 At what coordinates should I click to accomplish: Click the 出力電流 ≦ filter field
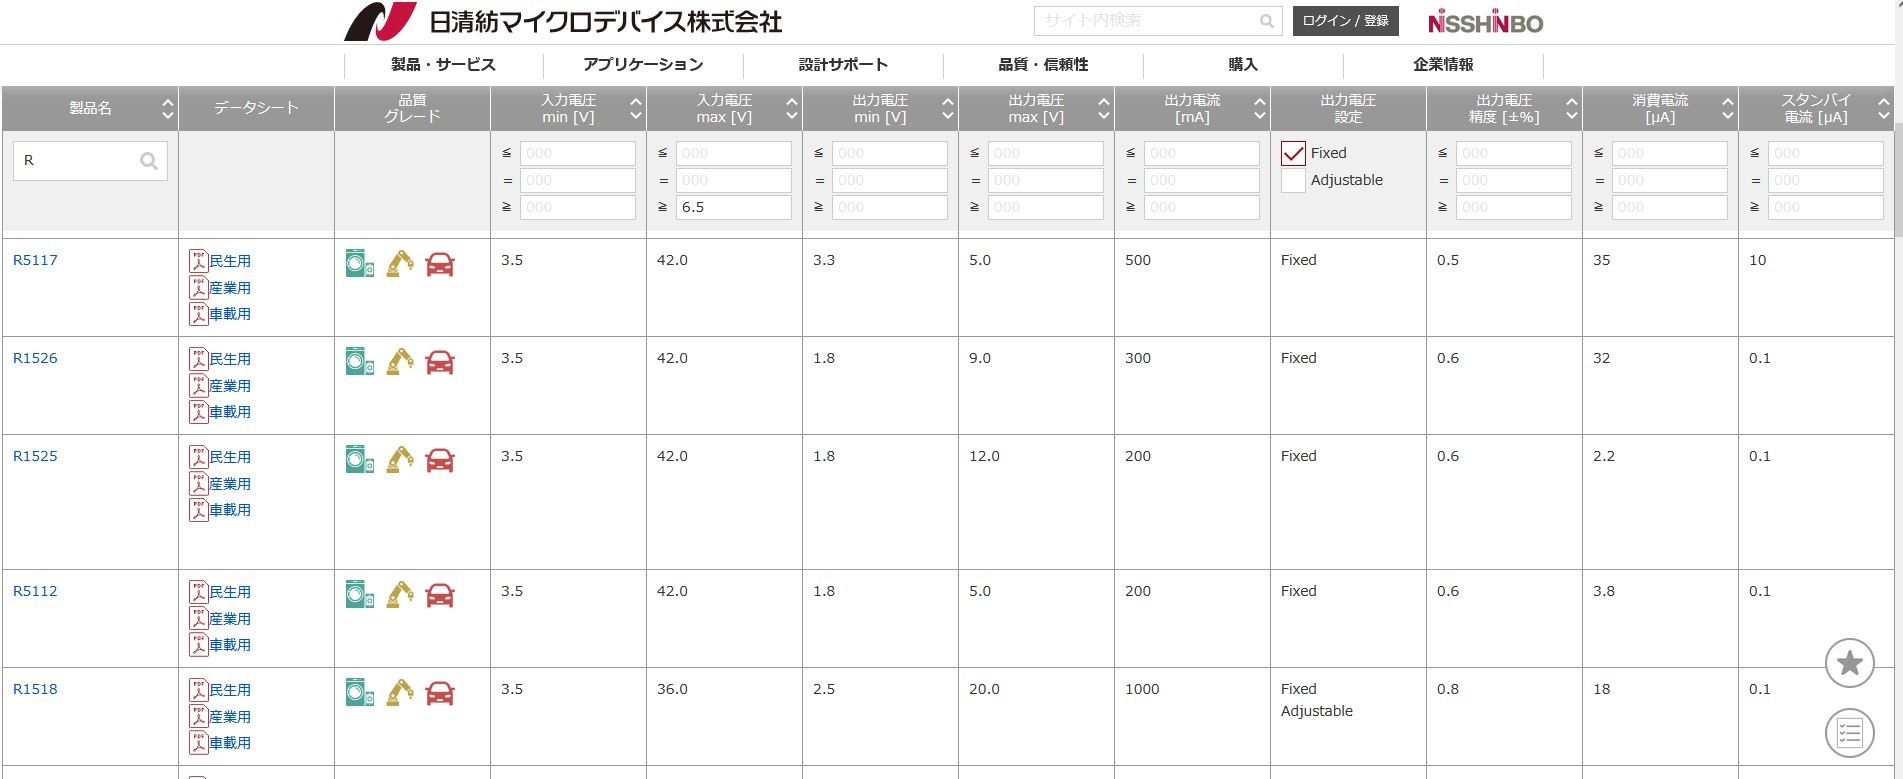click(1202, 153)
